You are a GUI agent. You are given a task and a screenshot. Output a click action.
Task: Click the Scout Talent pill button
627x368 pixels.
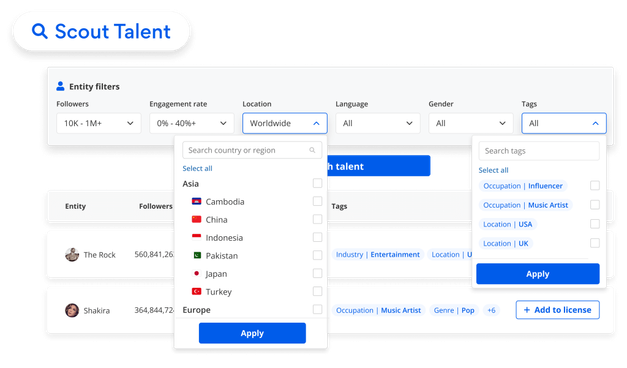(x=102, y=31)
